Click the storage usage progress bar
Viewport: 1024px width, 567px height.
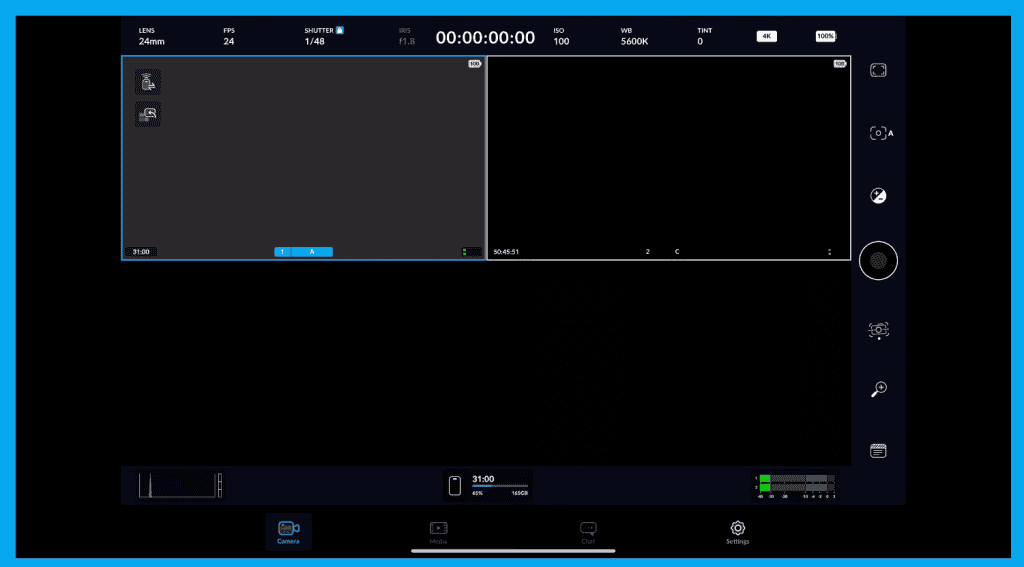coord(500,486)
